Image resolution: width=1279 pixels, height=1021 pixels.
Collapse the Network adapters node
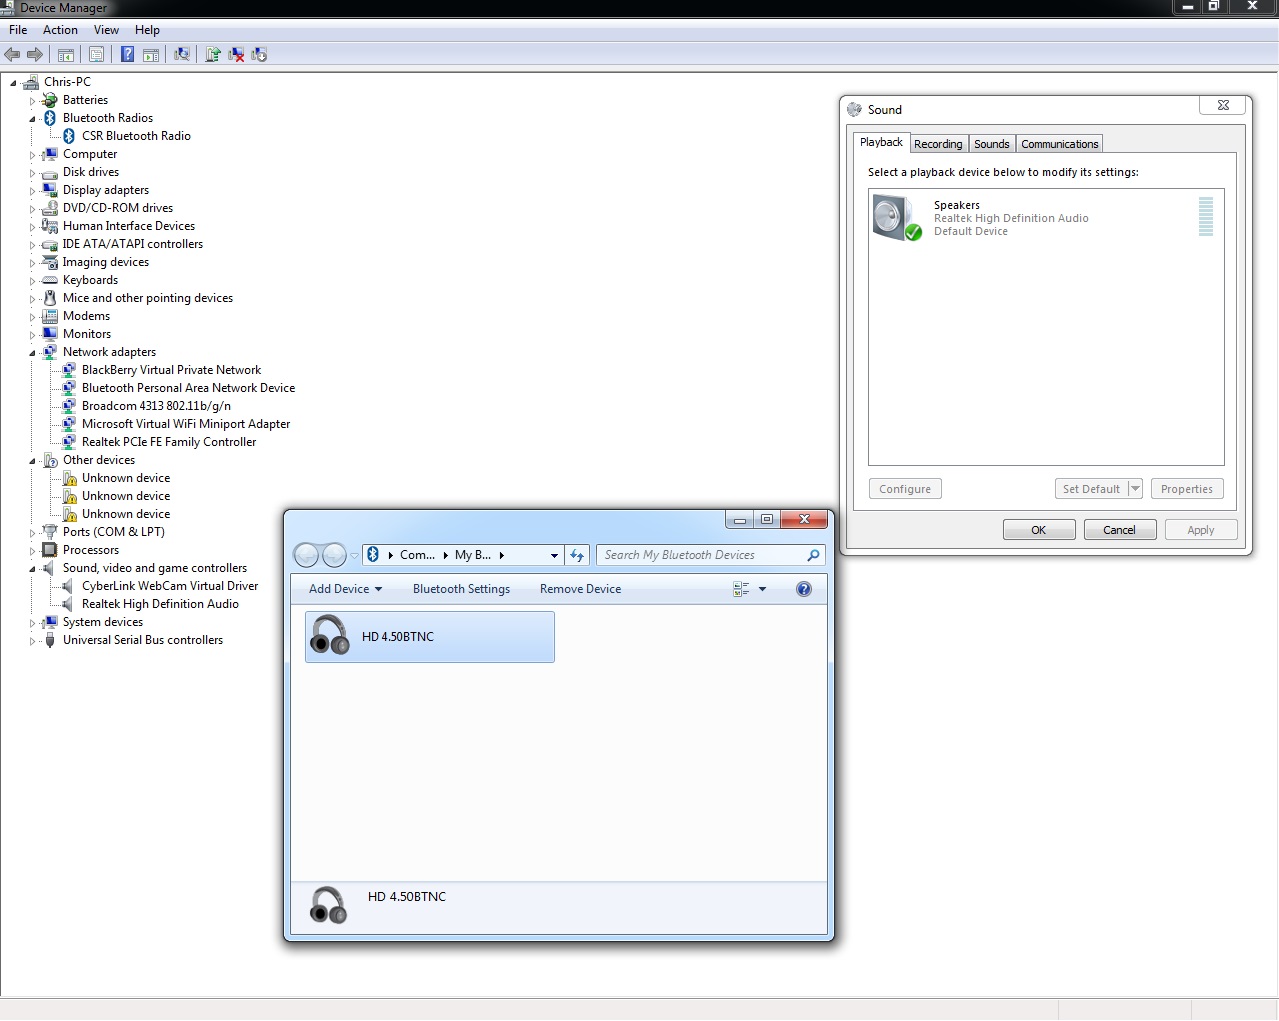[x=32, y=353]
